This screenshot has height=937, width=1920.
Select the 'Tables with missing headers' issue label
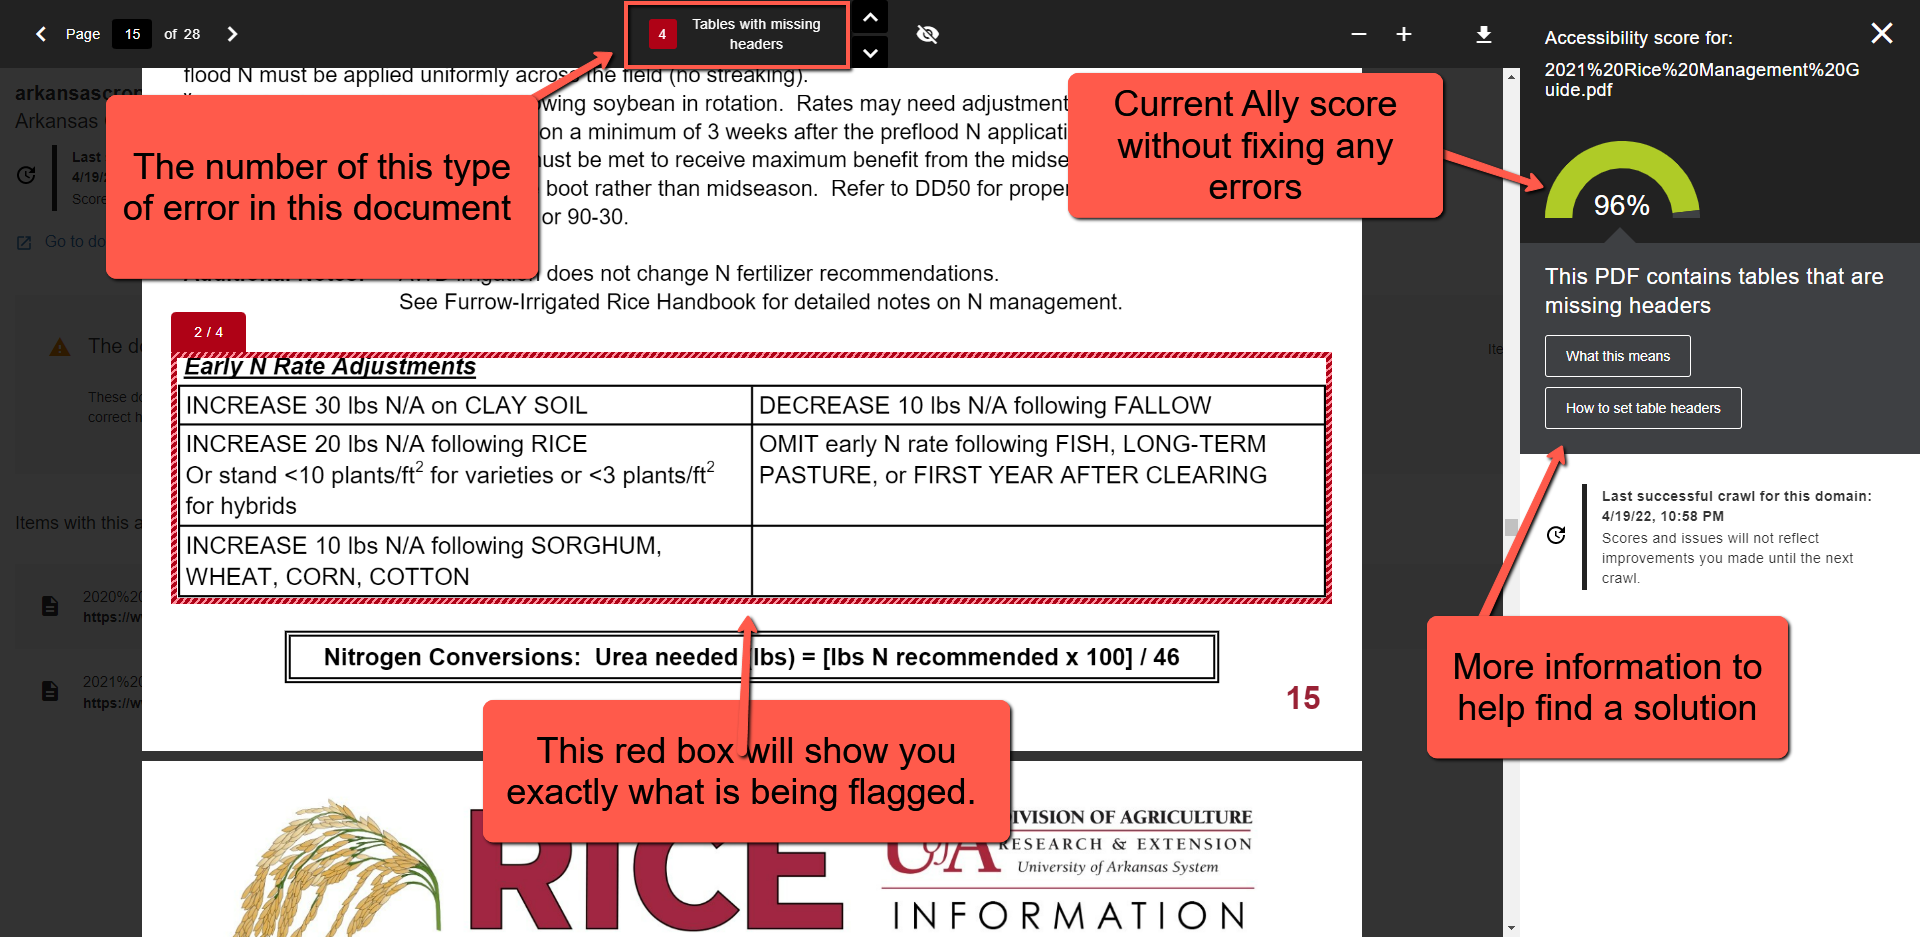pos(756,34)
